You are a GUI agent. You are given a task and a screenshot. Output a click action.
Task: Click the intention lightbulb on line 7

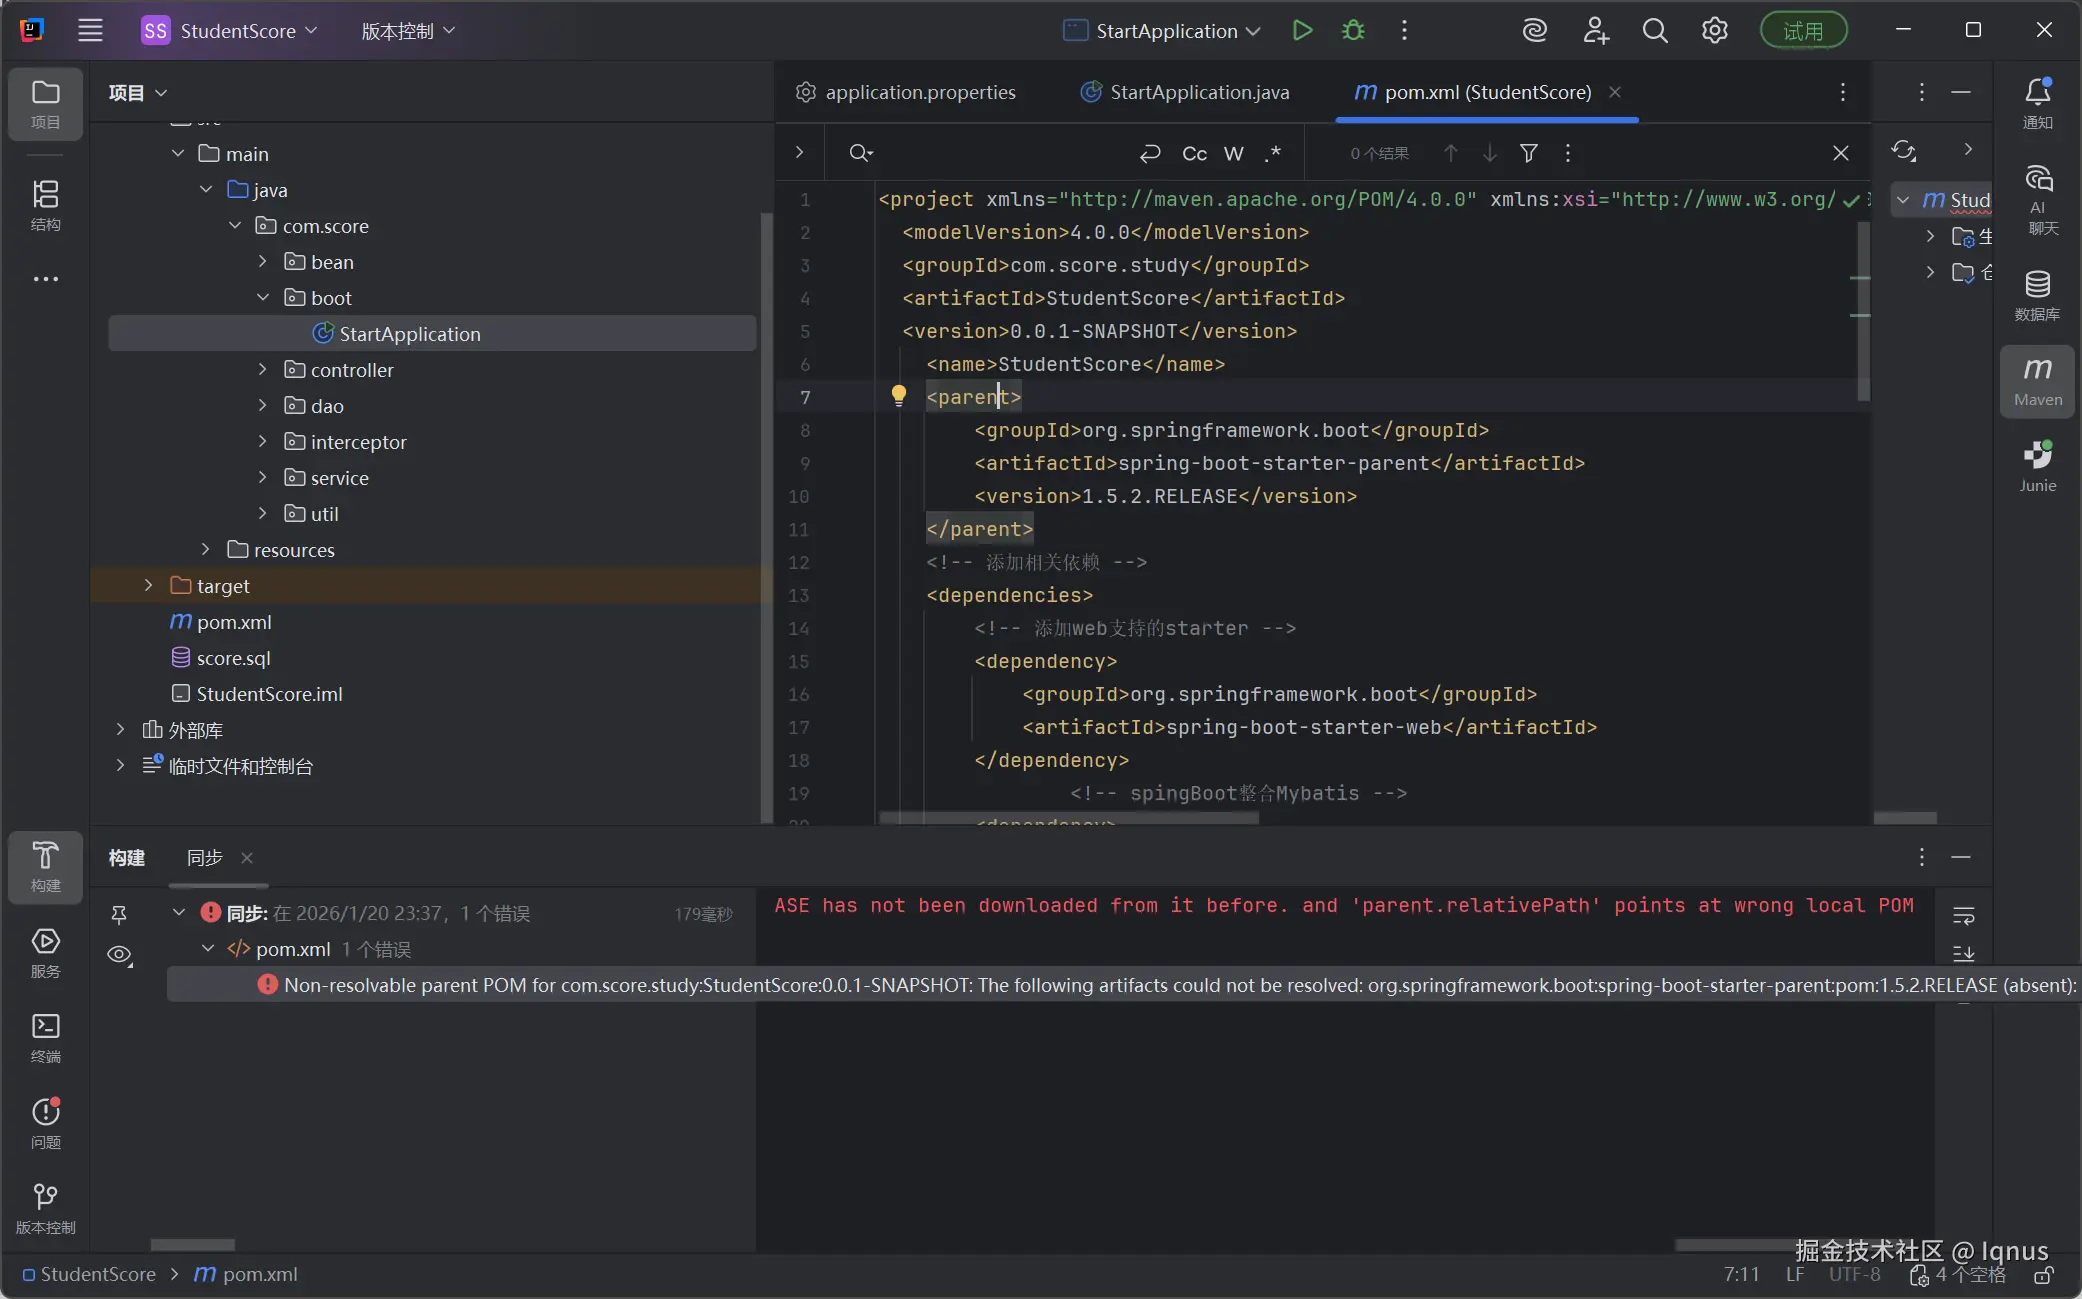898,396
